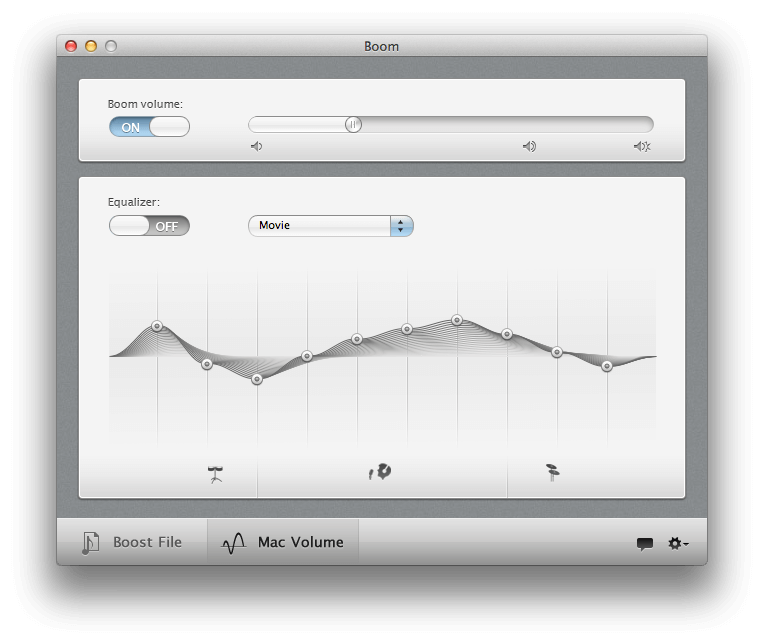Click the Mac Volume waveform icon

pos(233,543)
